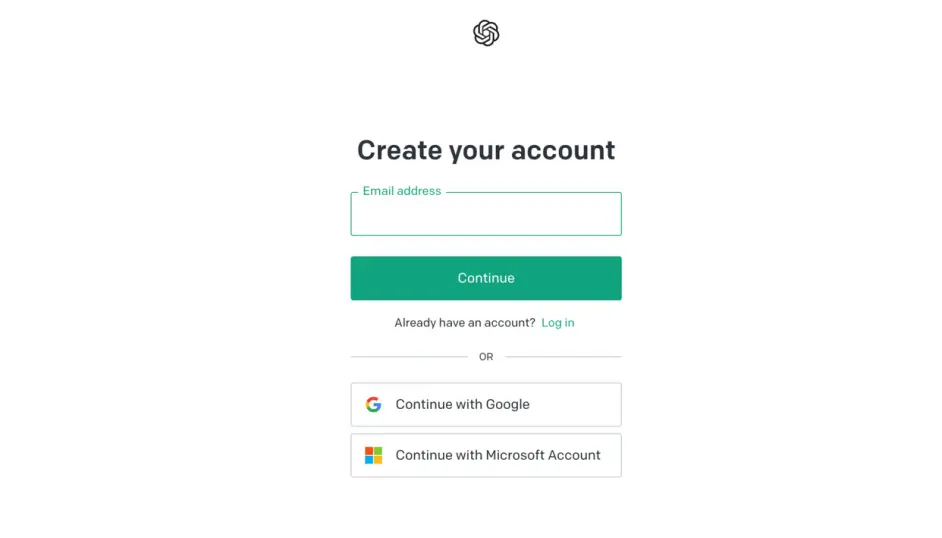Click the OpenAI logo at top
This screenshot has width=942, height=538.
point(485,33)
